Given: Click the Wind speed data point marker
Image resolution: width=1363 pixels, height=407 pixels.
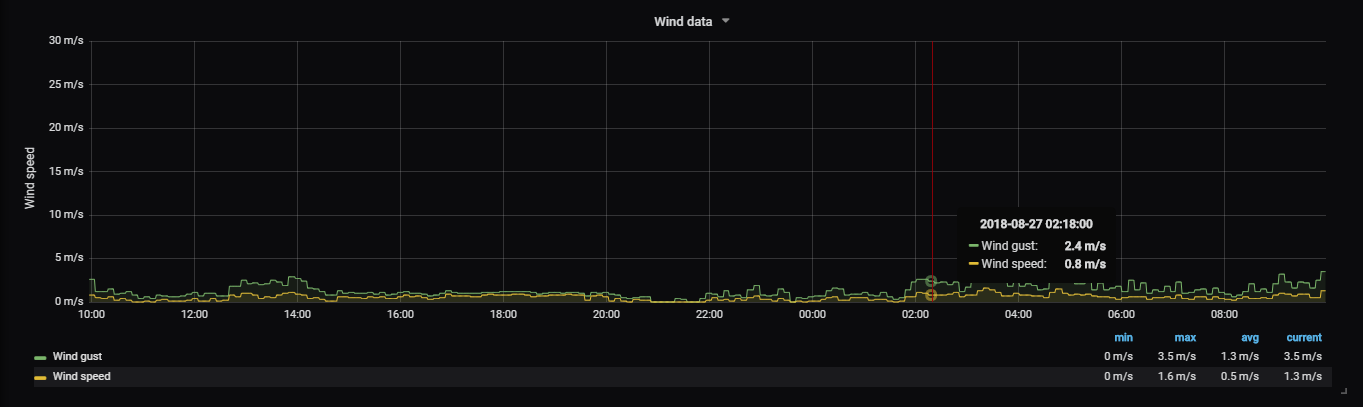Looking at the screenshot, I should coord(931,295).
